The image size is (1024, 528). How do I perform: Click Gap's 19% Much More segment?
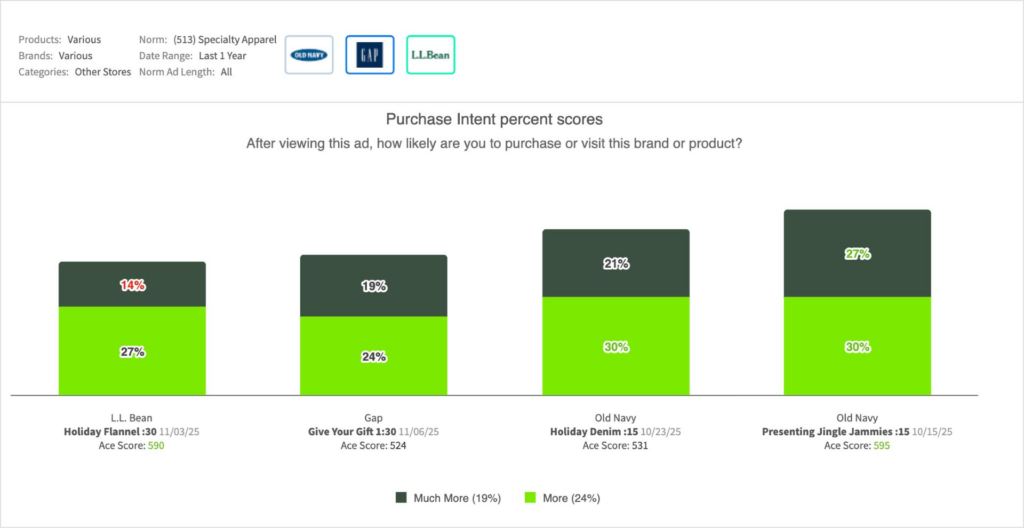374,285
